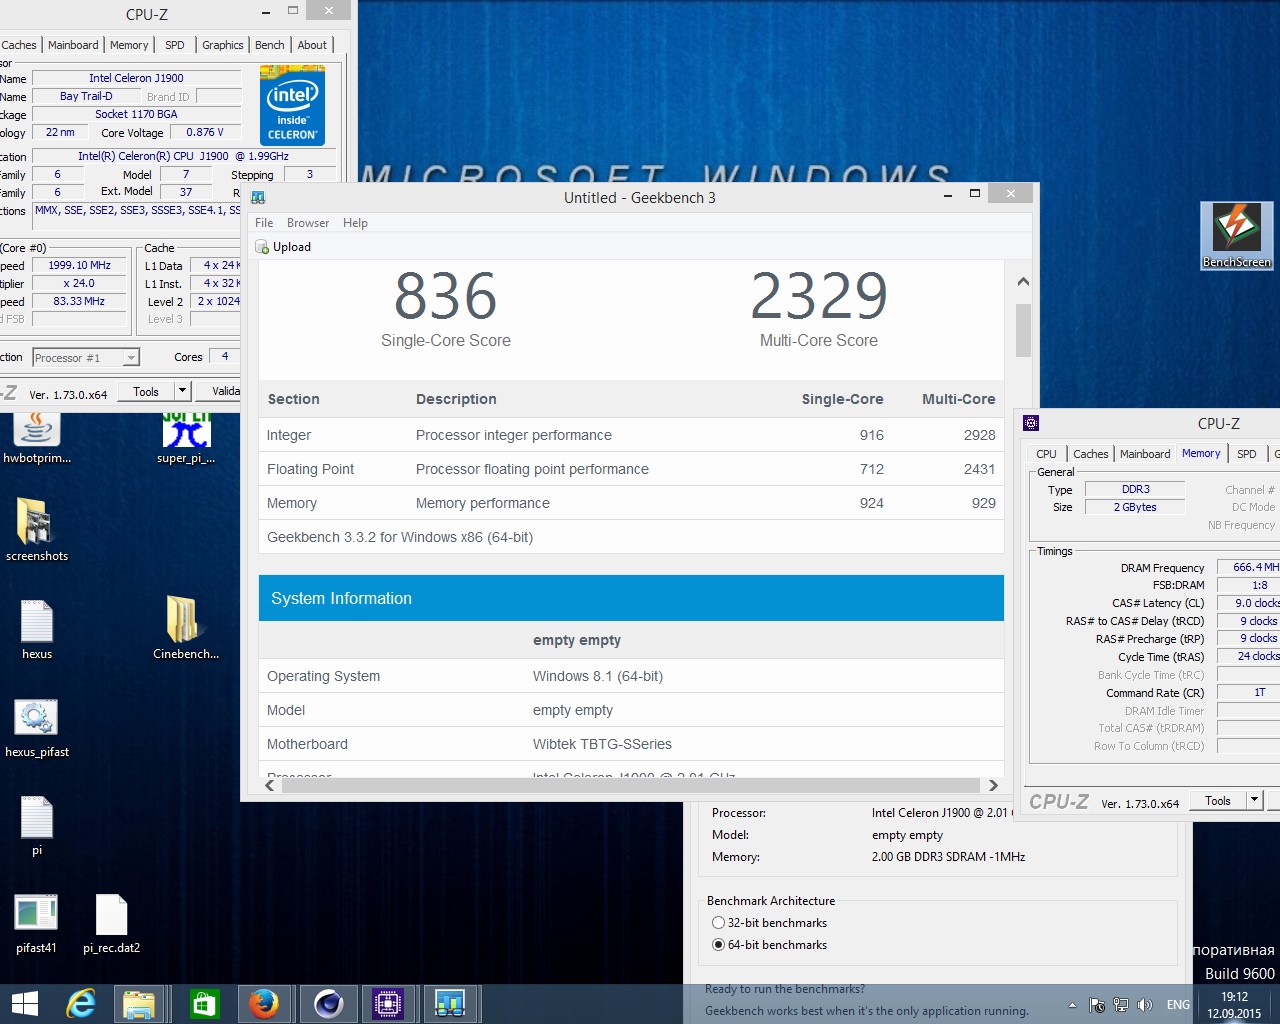Image resolution: width=1280 pixels, height=1024 pixels.
Task: Click the CPU-Z Memory window title icon
Action: point(1031,423)
